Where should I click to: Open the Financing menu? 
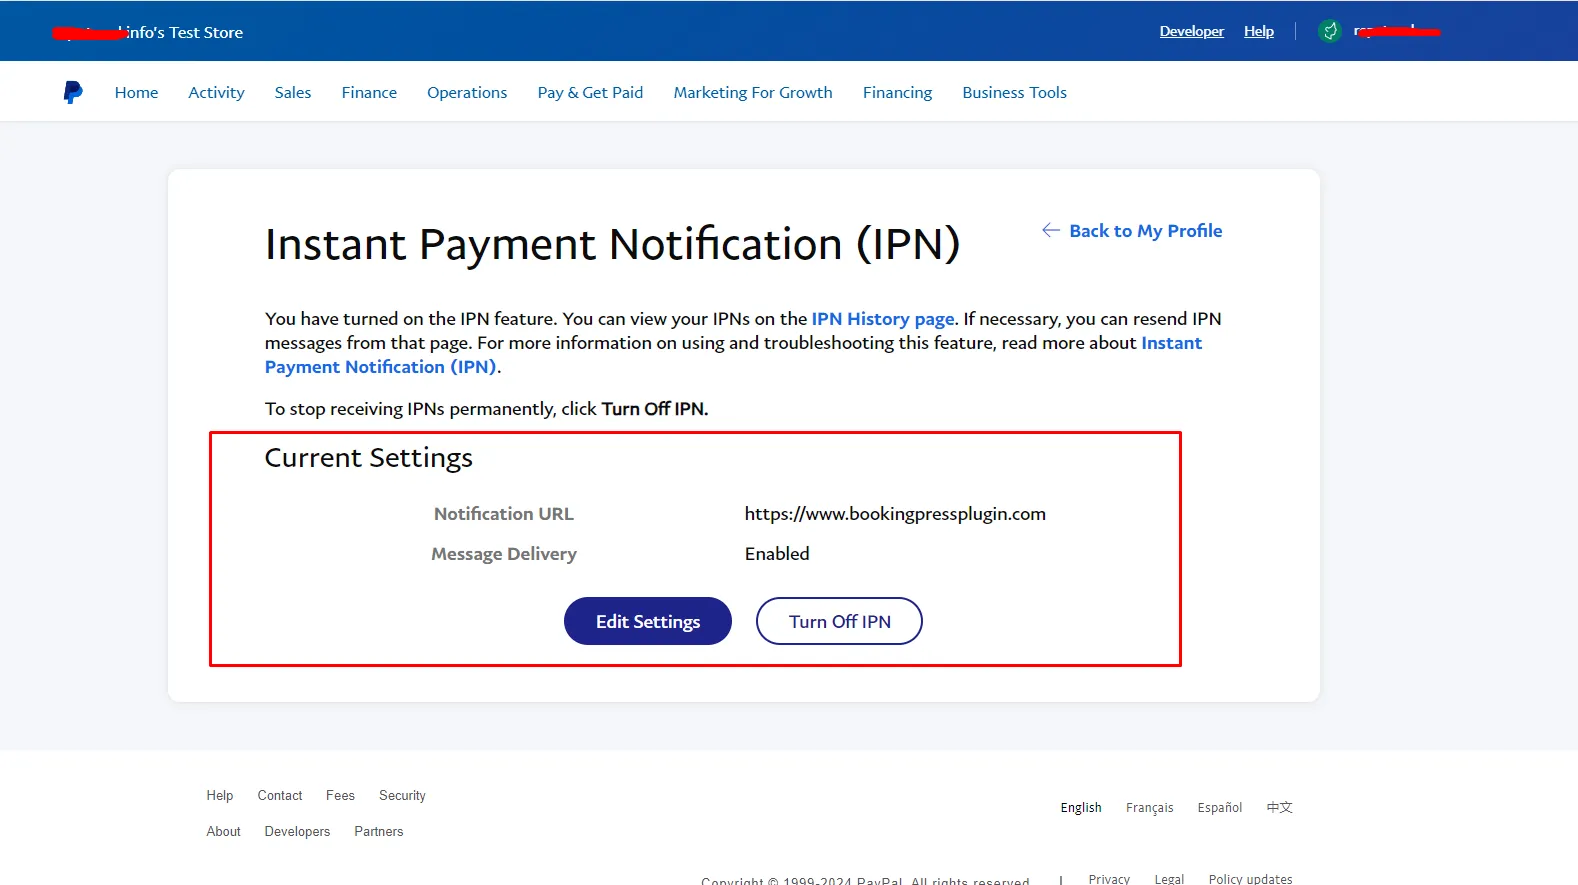tap(897, 92)
